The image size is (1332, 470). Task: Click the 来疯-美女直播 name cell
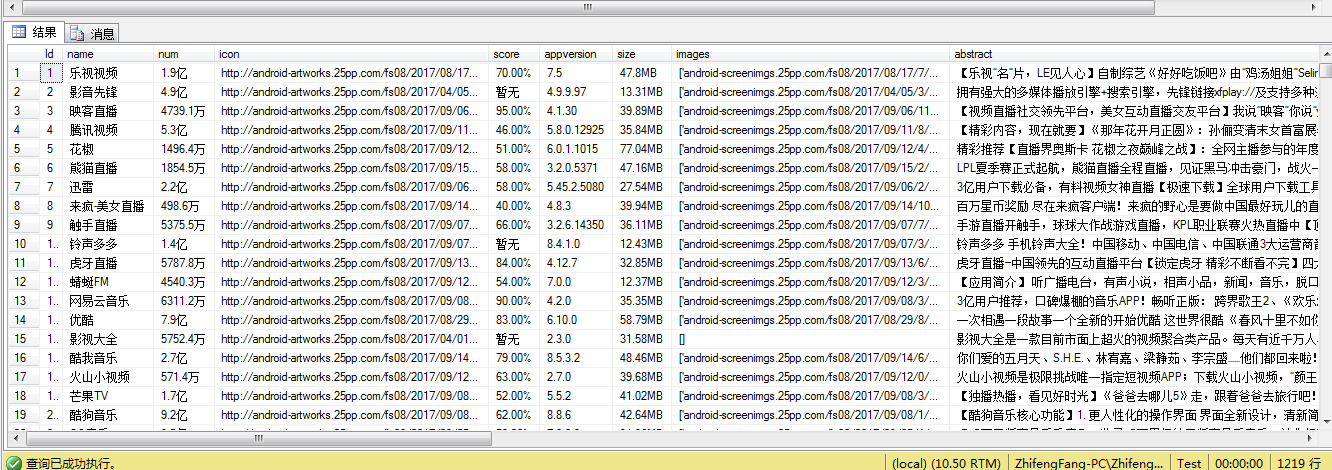click(109, 206)
